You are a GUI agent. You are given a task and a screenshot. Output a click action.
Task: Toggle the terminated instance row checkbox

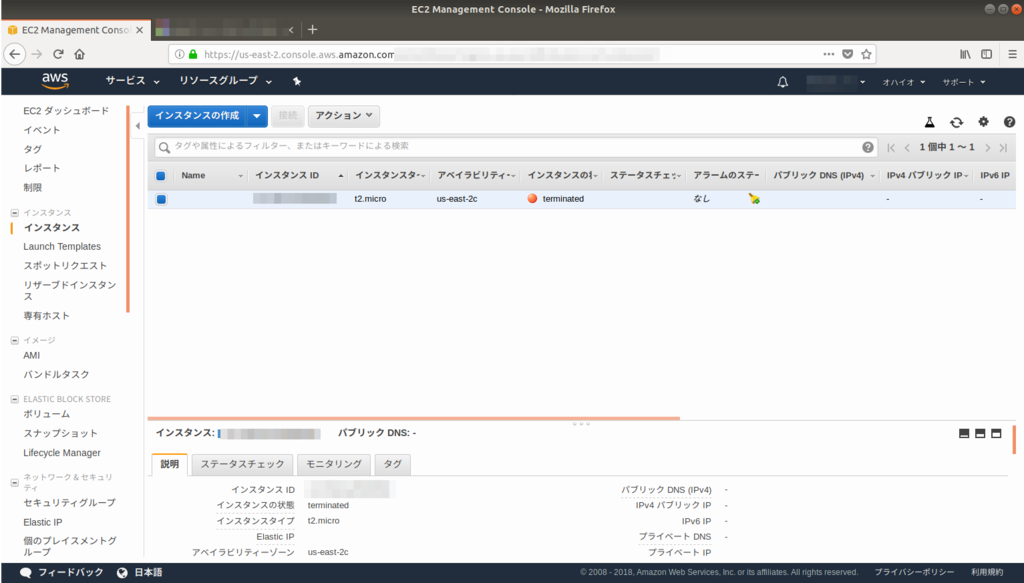point(161,199)
